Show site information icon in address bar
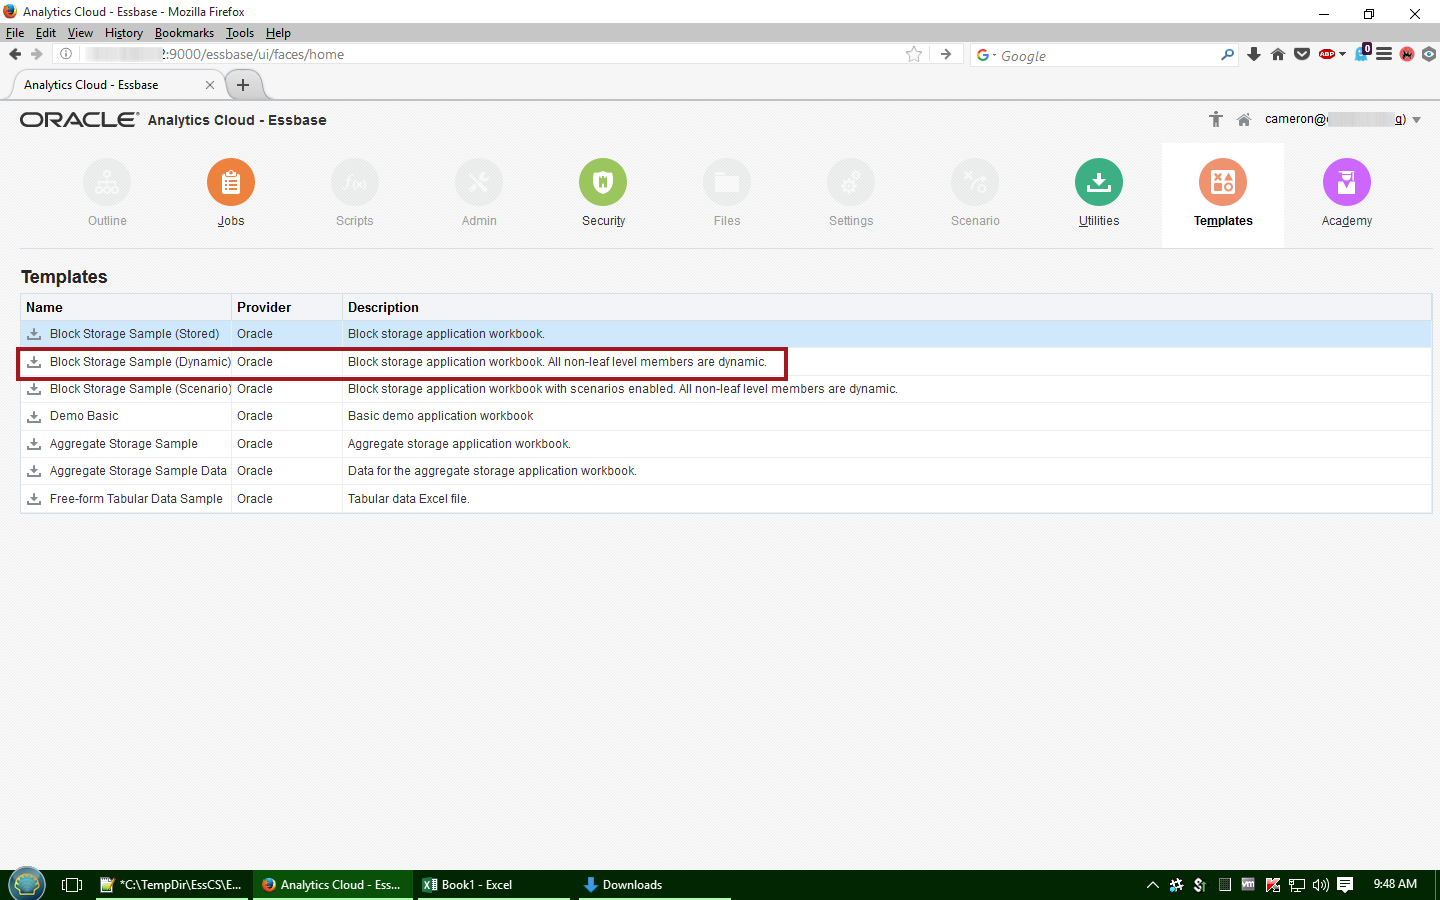Image resolution: width=1440 pixels, height=900 pixels. tap(66, 54)
